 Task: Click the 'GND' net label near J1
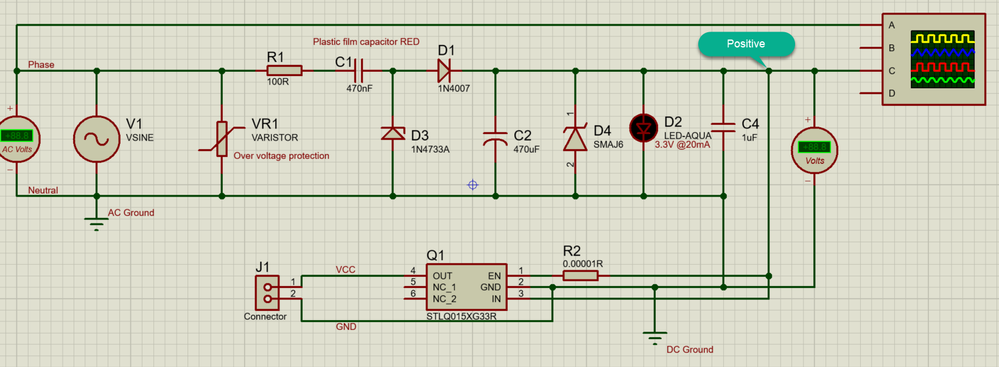(346, 327)
